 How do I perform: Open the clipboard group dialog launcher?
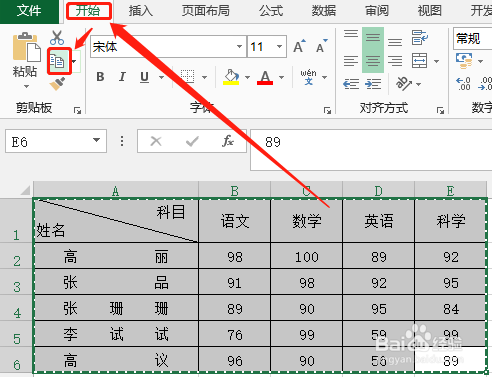[x=77, y=110]
